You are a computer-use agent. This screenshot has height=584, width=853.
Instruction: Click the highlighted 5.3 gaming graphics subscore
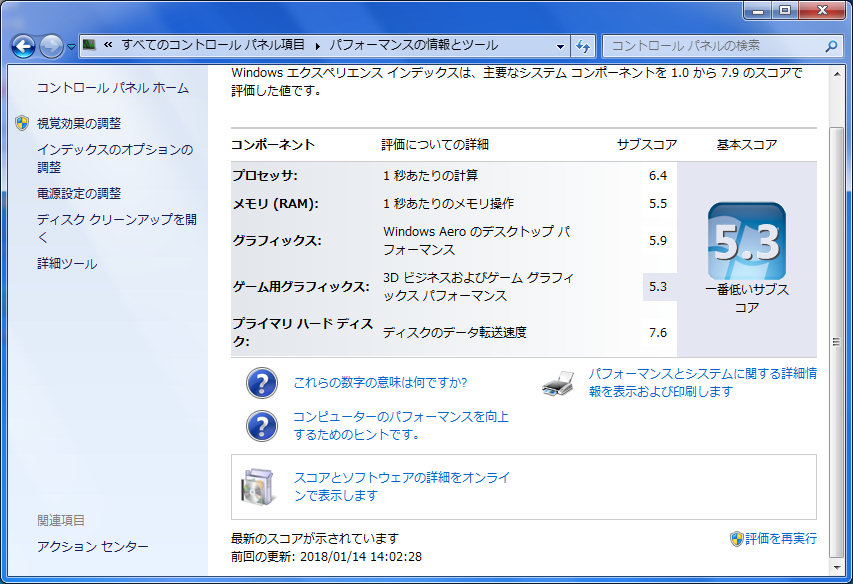(x=658, y=287)
